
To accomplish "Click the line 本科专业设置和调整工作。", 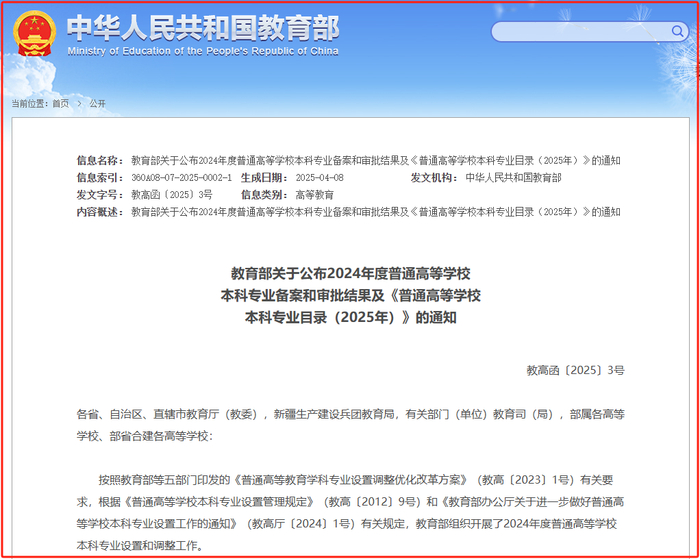I will pos(139,546).
